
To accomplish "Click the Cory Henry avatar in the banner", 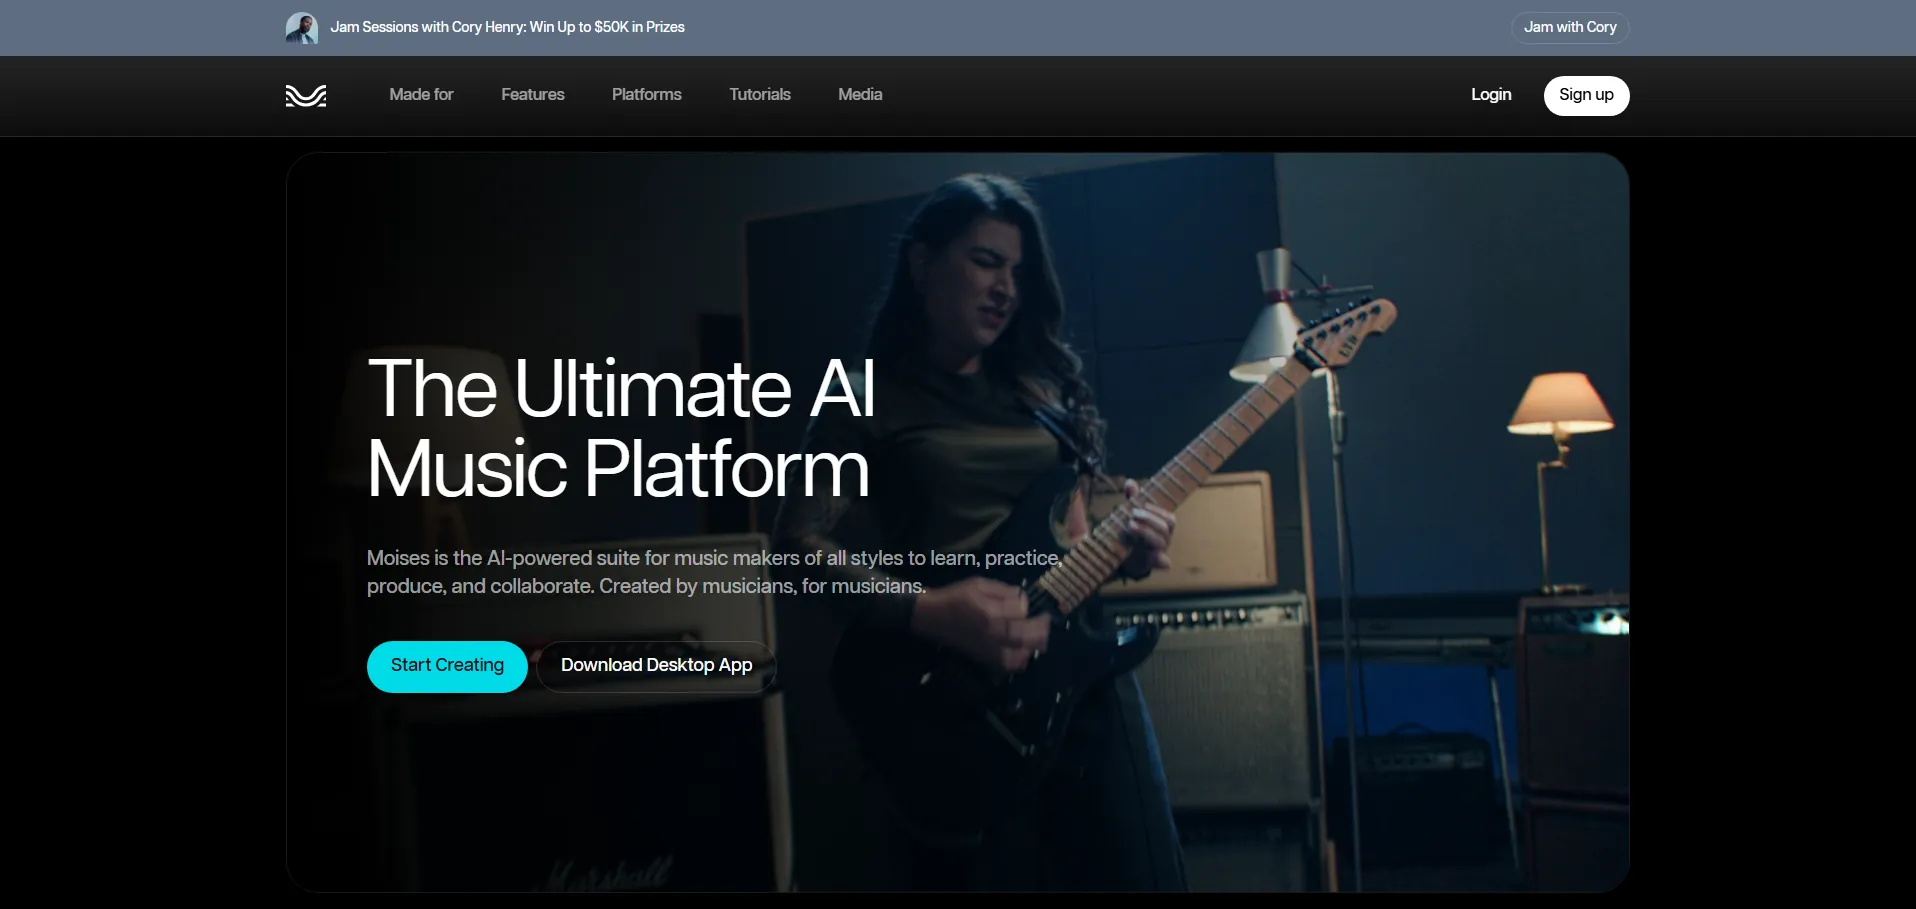I will click(302, 28).
